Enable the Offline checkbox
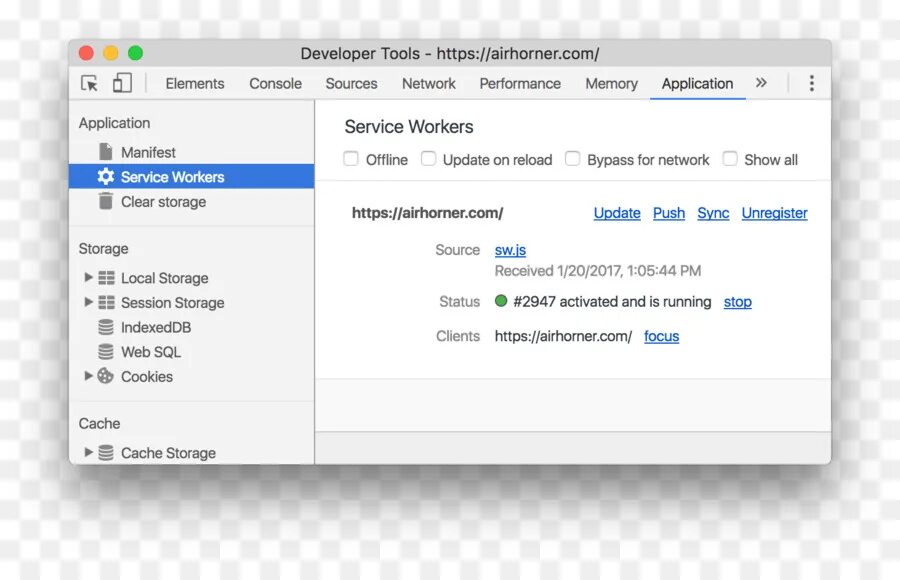This screenshot has width=900, height=580. (x=351, y=158)
